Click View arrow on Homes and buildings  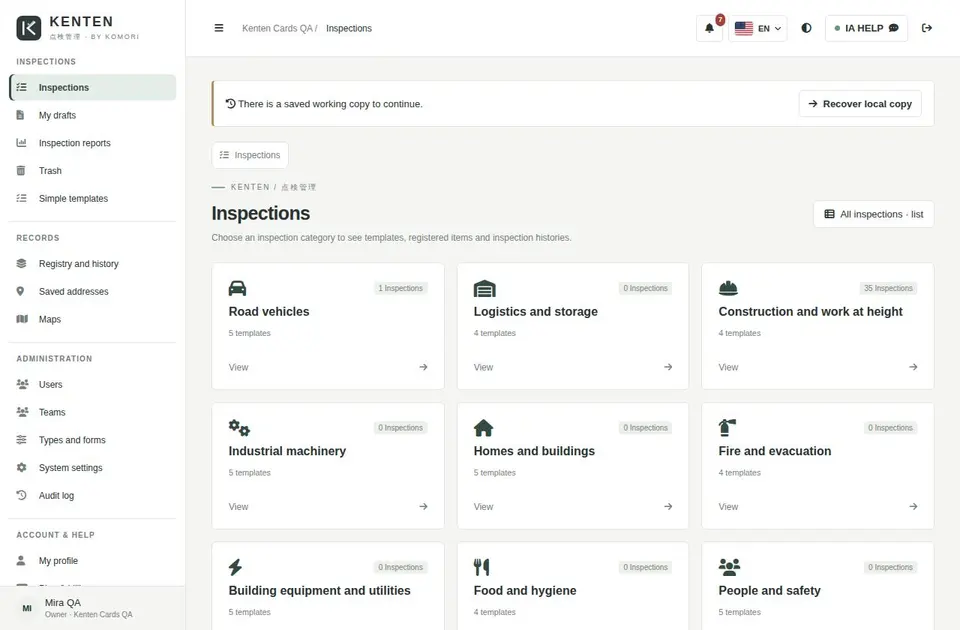click(x=668, y=506)
